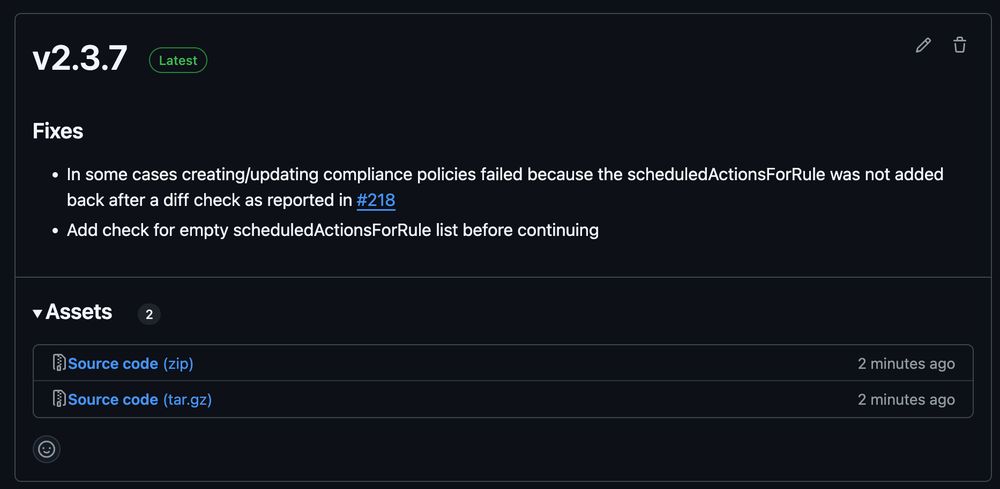
Task: Collapse the Assets disclosure triangle
Action: (x=38, y=313)
